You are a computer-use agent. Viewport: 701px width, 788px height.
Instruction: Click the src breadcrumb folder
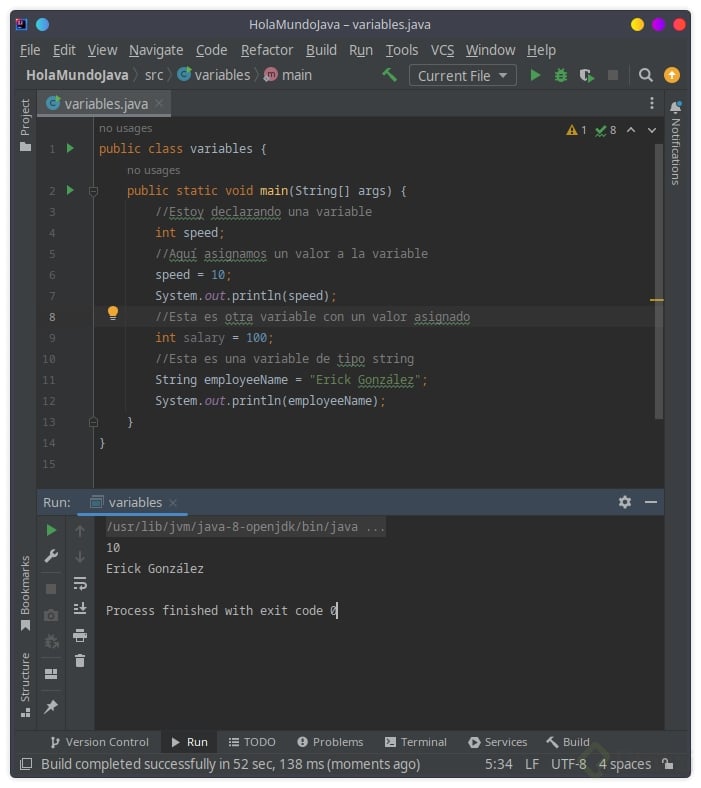(154, 75)
